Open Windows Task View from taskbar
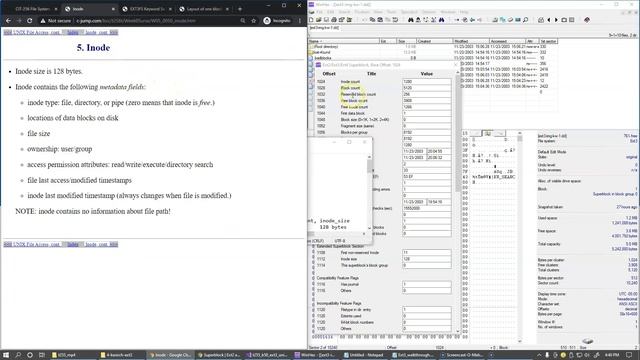640x360 pixels. point(42,355)
